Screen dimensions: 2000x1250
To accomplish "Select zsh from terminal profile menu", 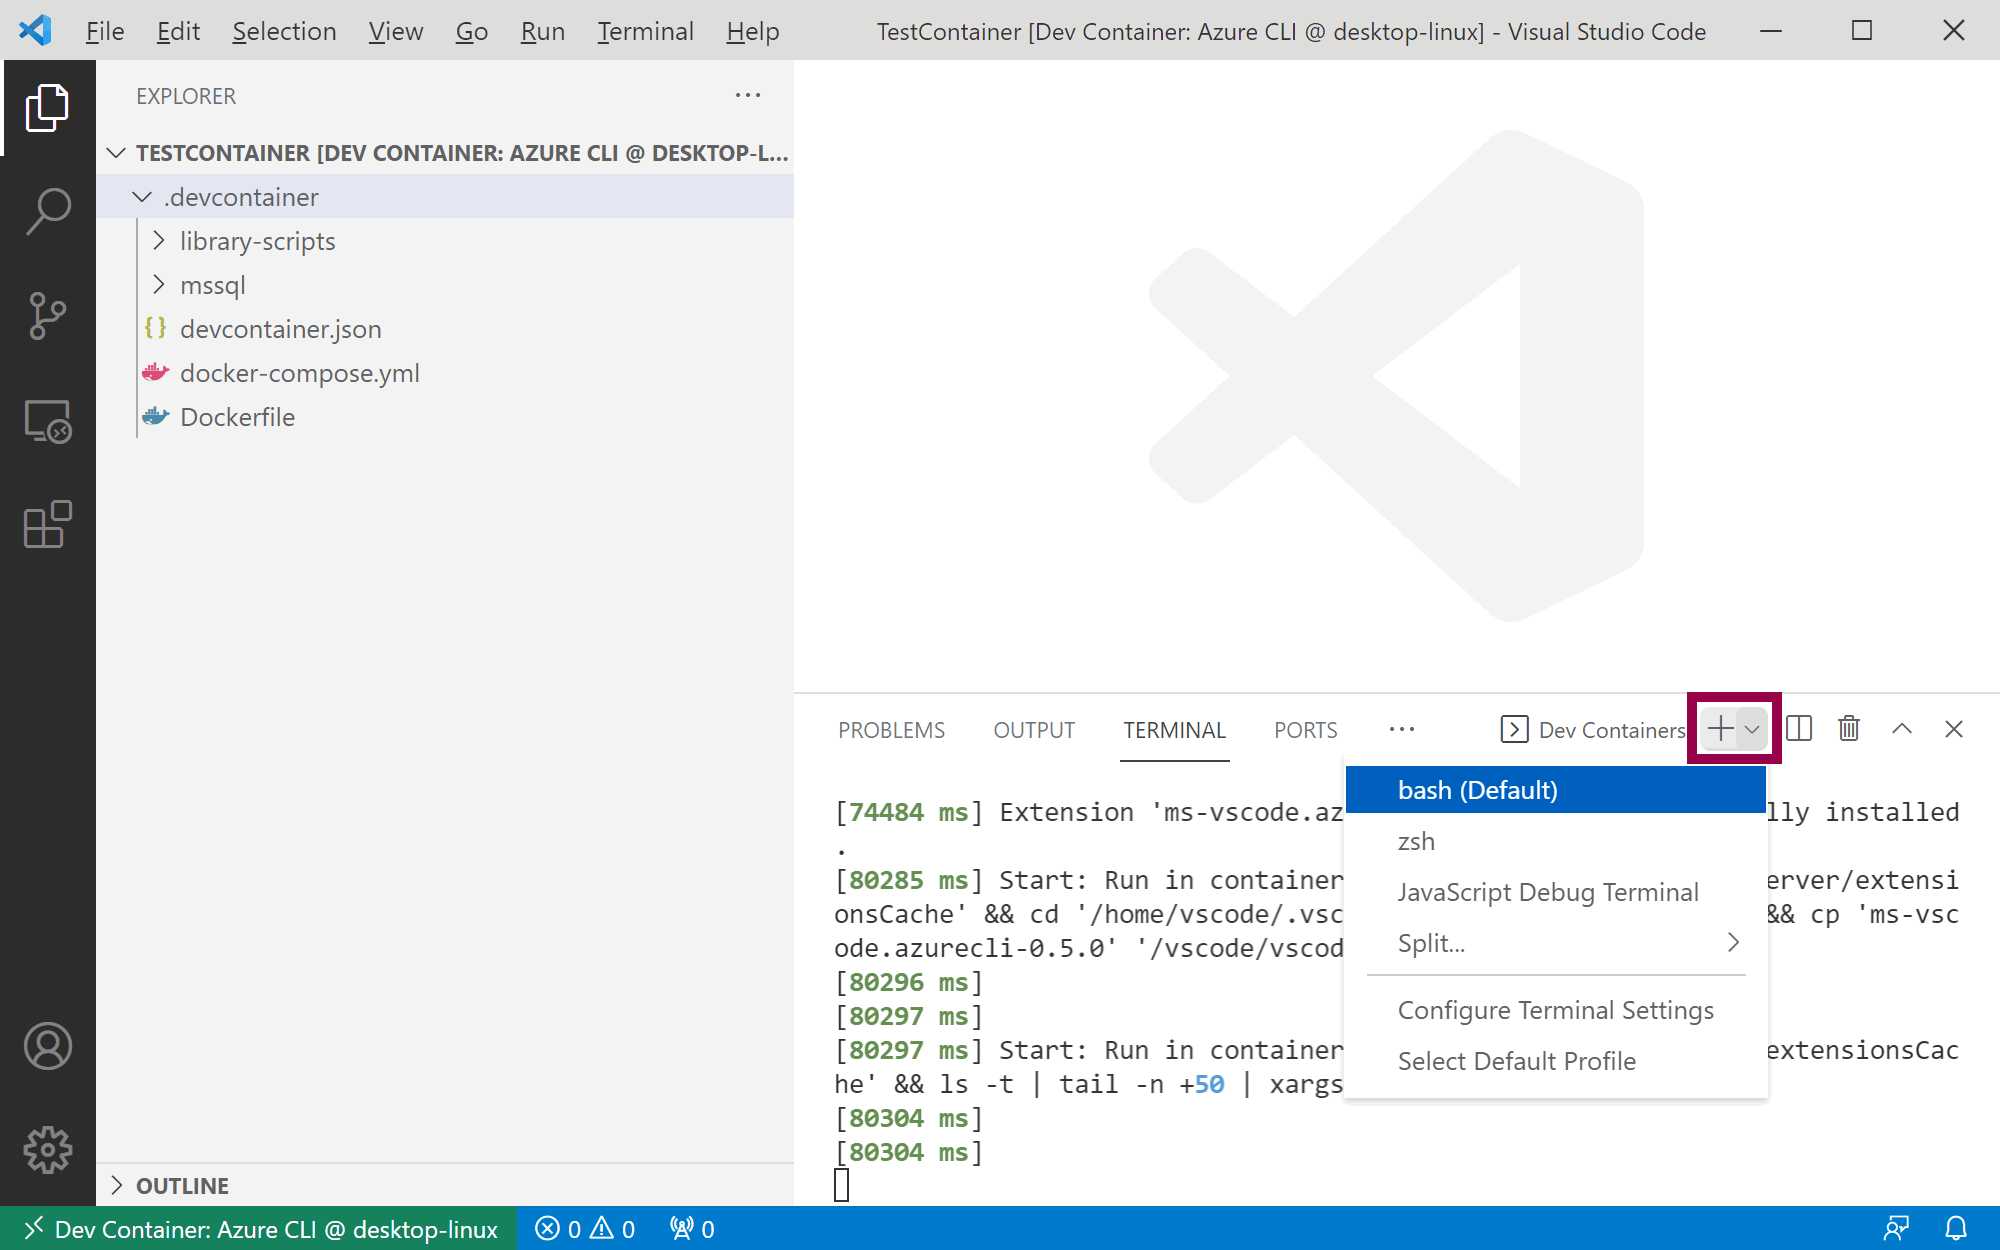I will click(1416, 841).
